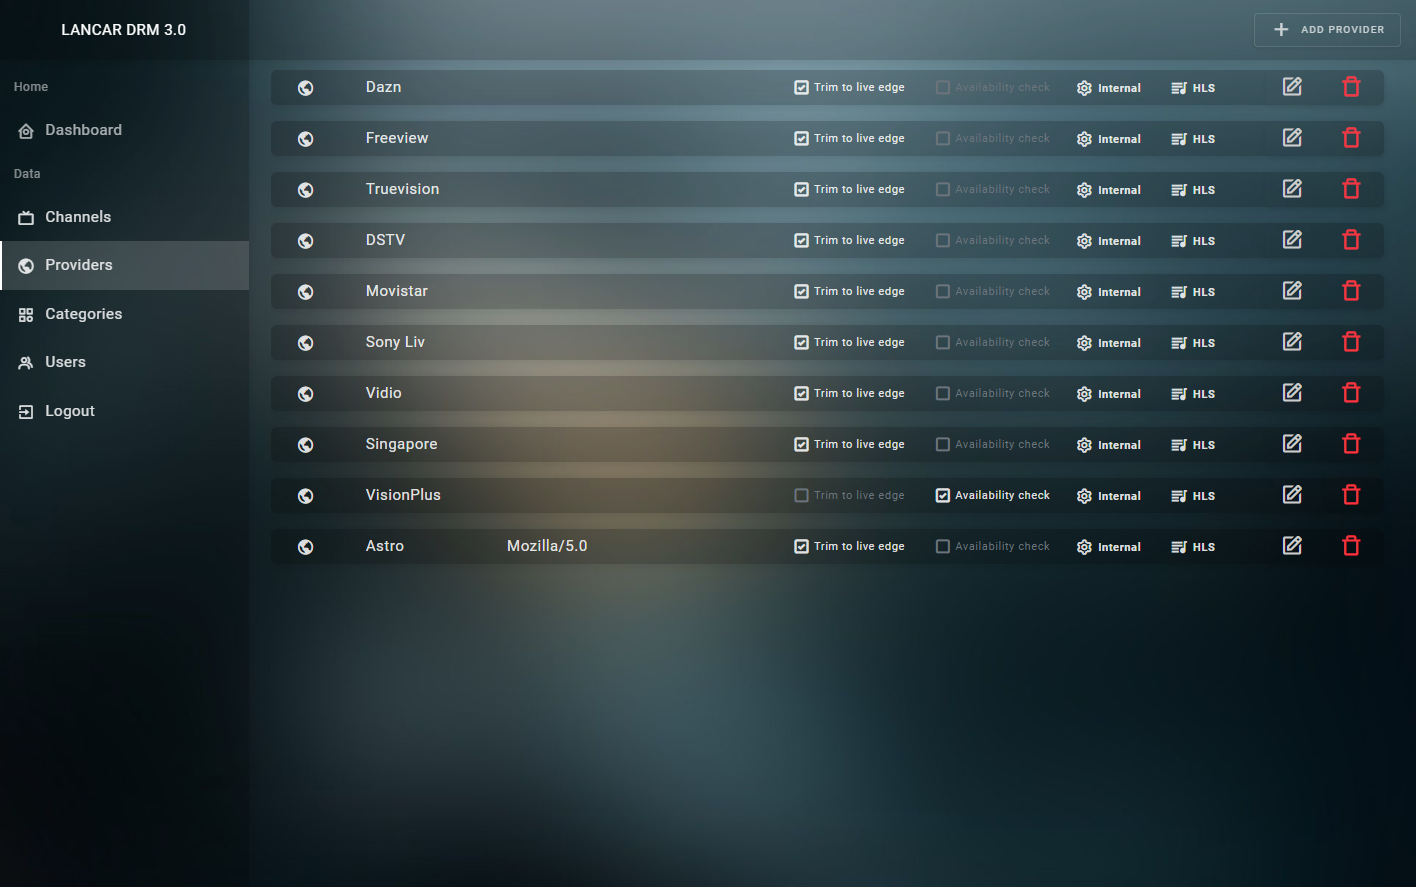Click the Dazn provider name
1416x887 pixels.
(384, 87)
